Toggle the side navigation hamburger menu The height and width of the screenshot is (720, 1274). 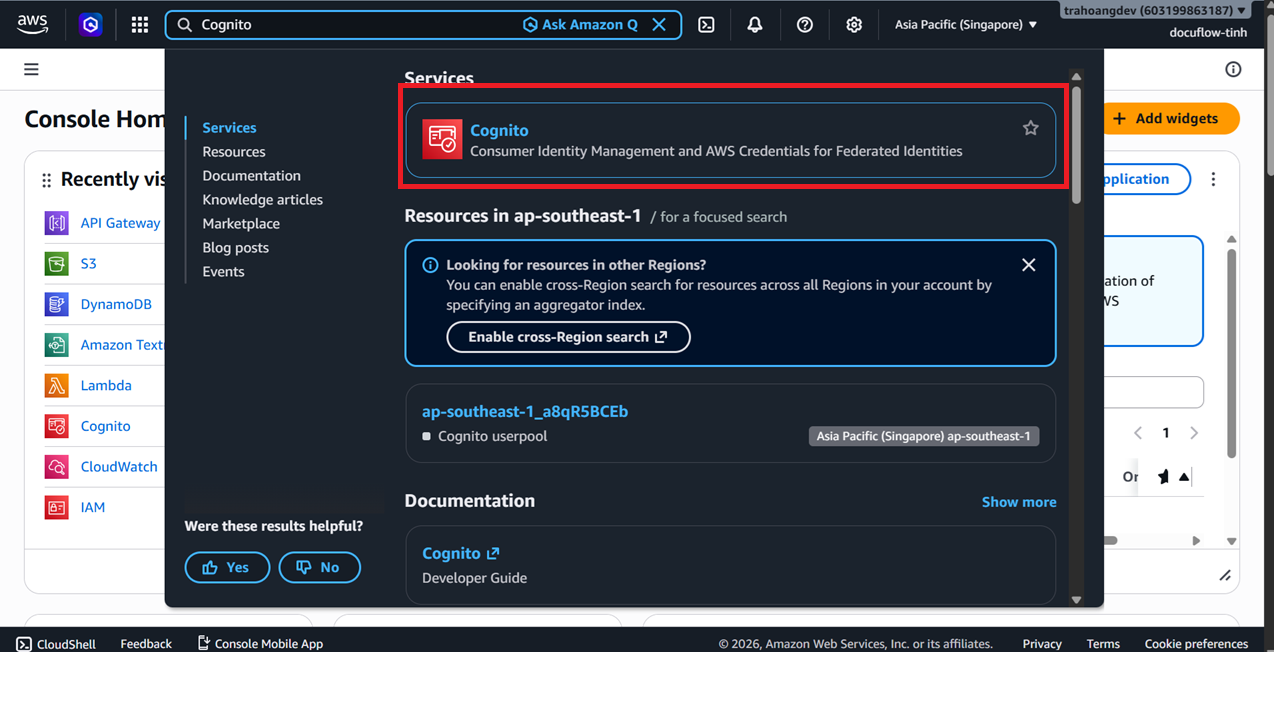(x=32, y=69)
